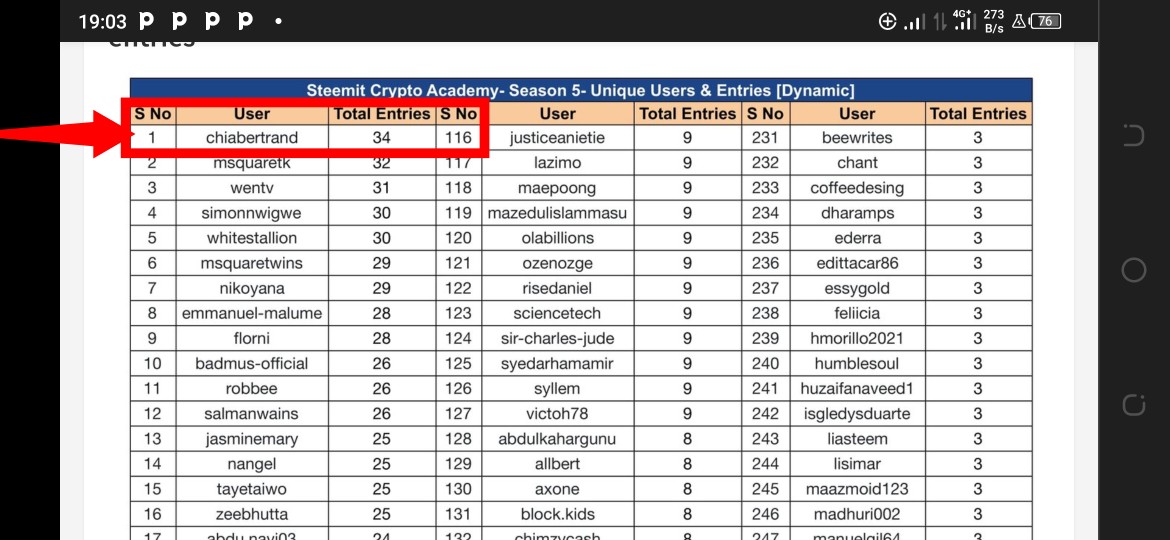Viewport: 1170px width, 540px height.
Task: Tap the Steemit Crypto Academy Season 5 title
Action: [581, 91]
